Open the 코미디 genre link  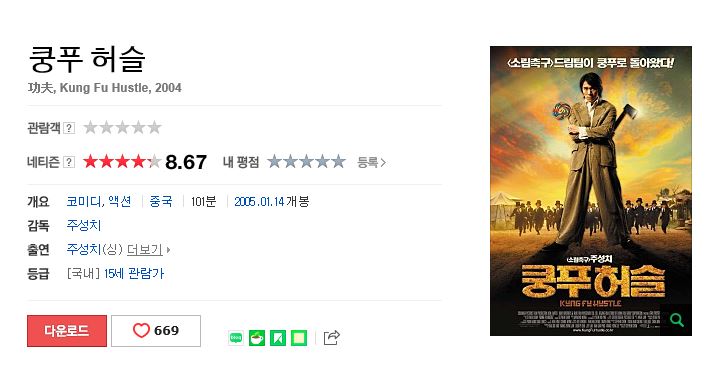pos(84,202)
